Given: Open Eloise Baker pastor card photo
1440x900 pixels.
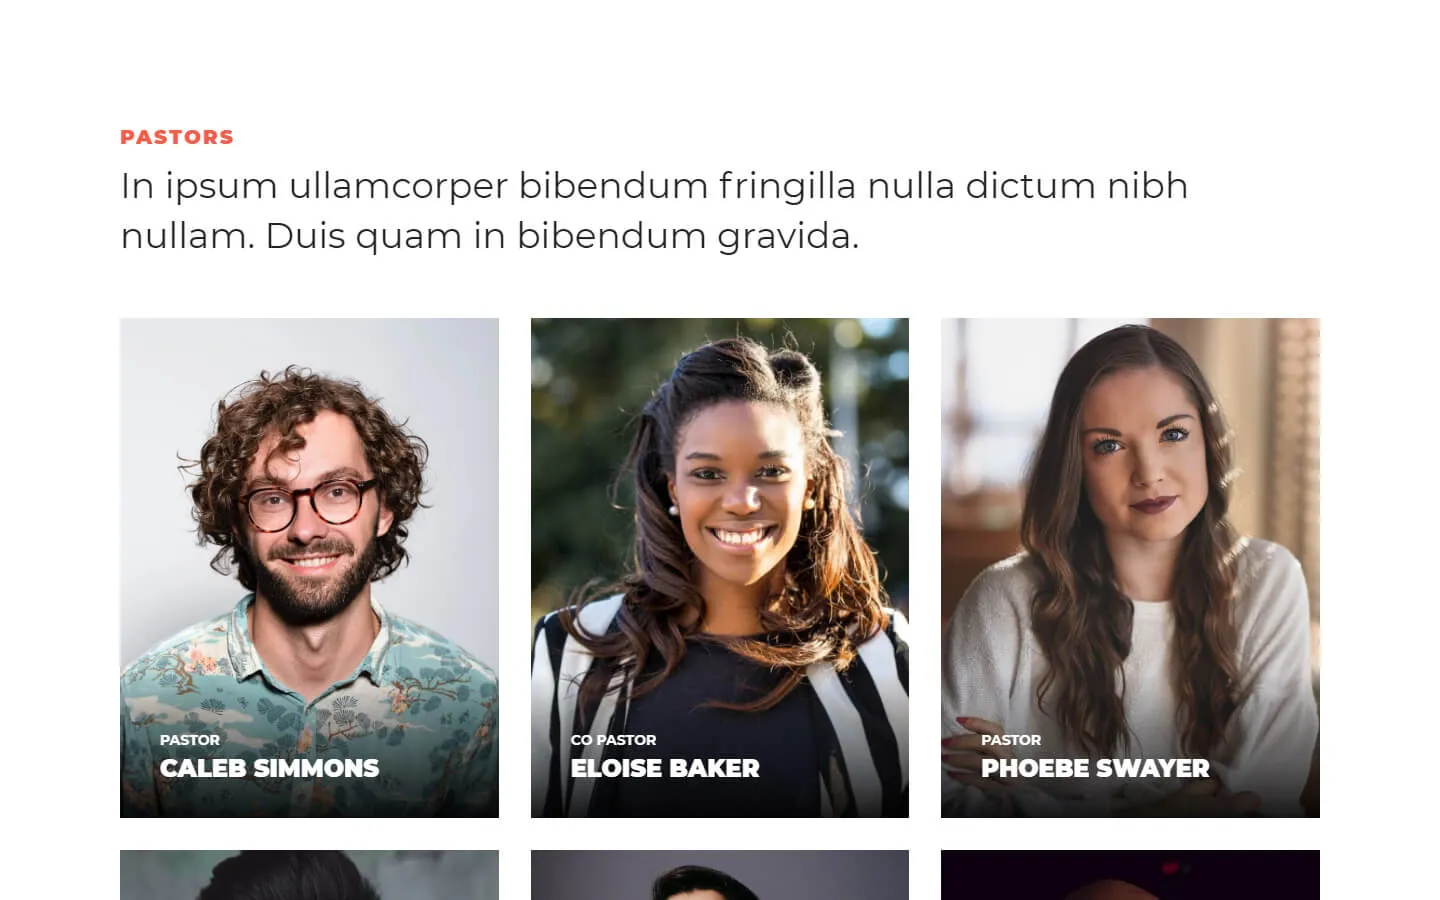Looking at the screenshot, I should pos(720,567).
